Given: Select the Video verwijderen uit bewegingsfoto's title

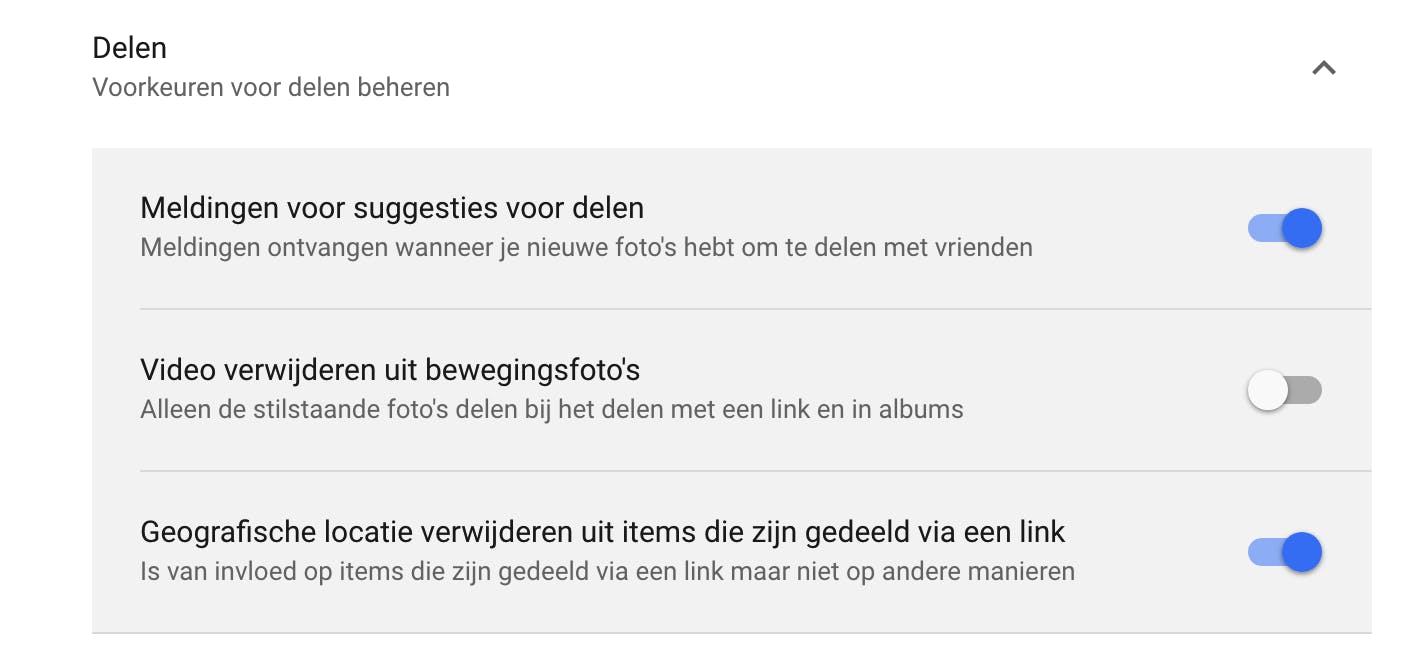Looking at the screenshot, I should [390, 371].
